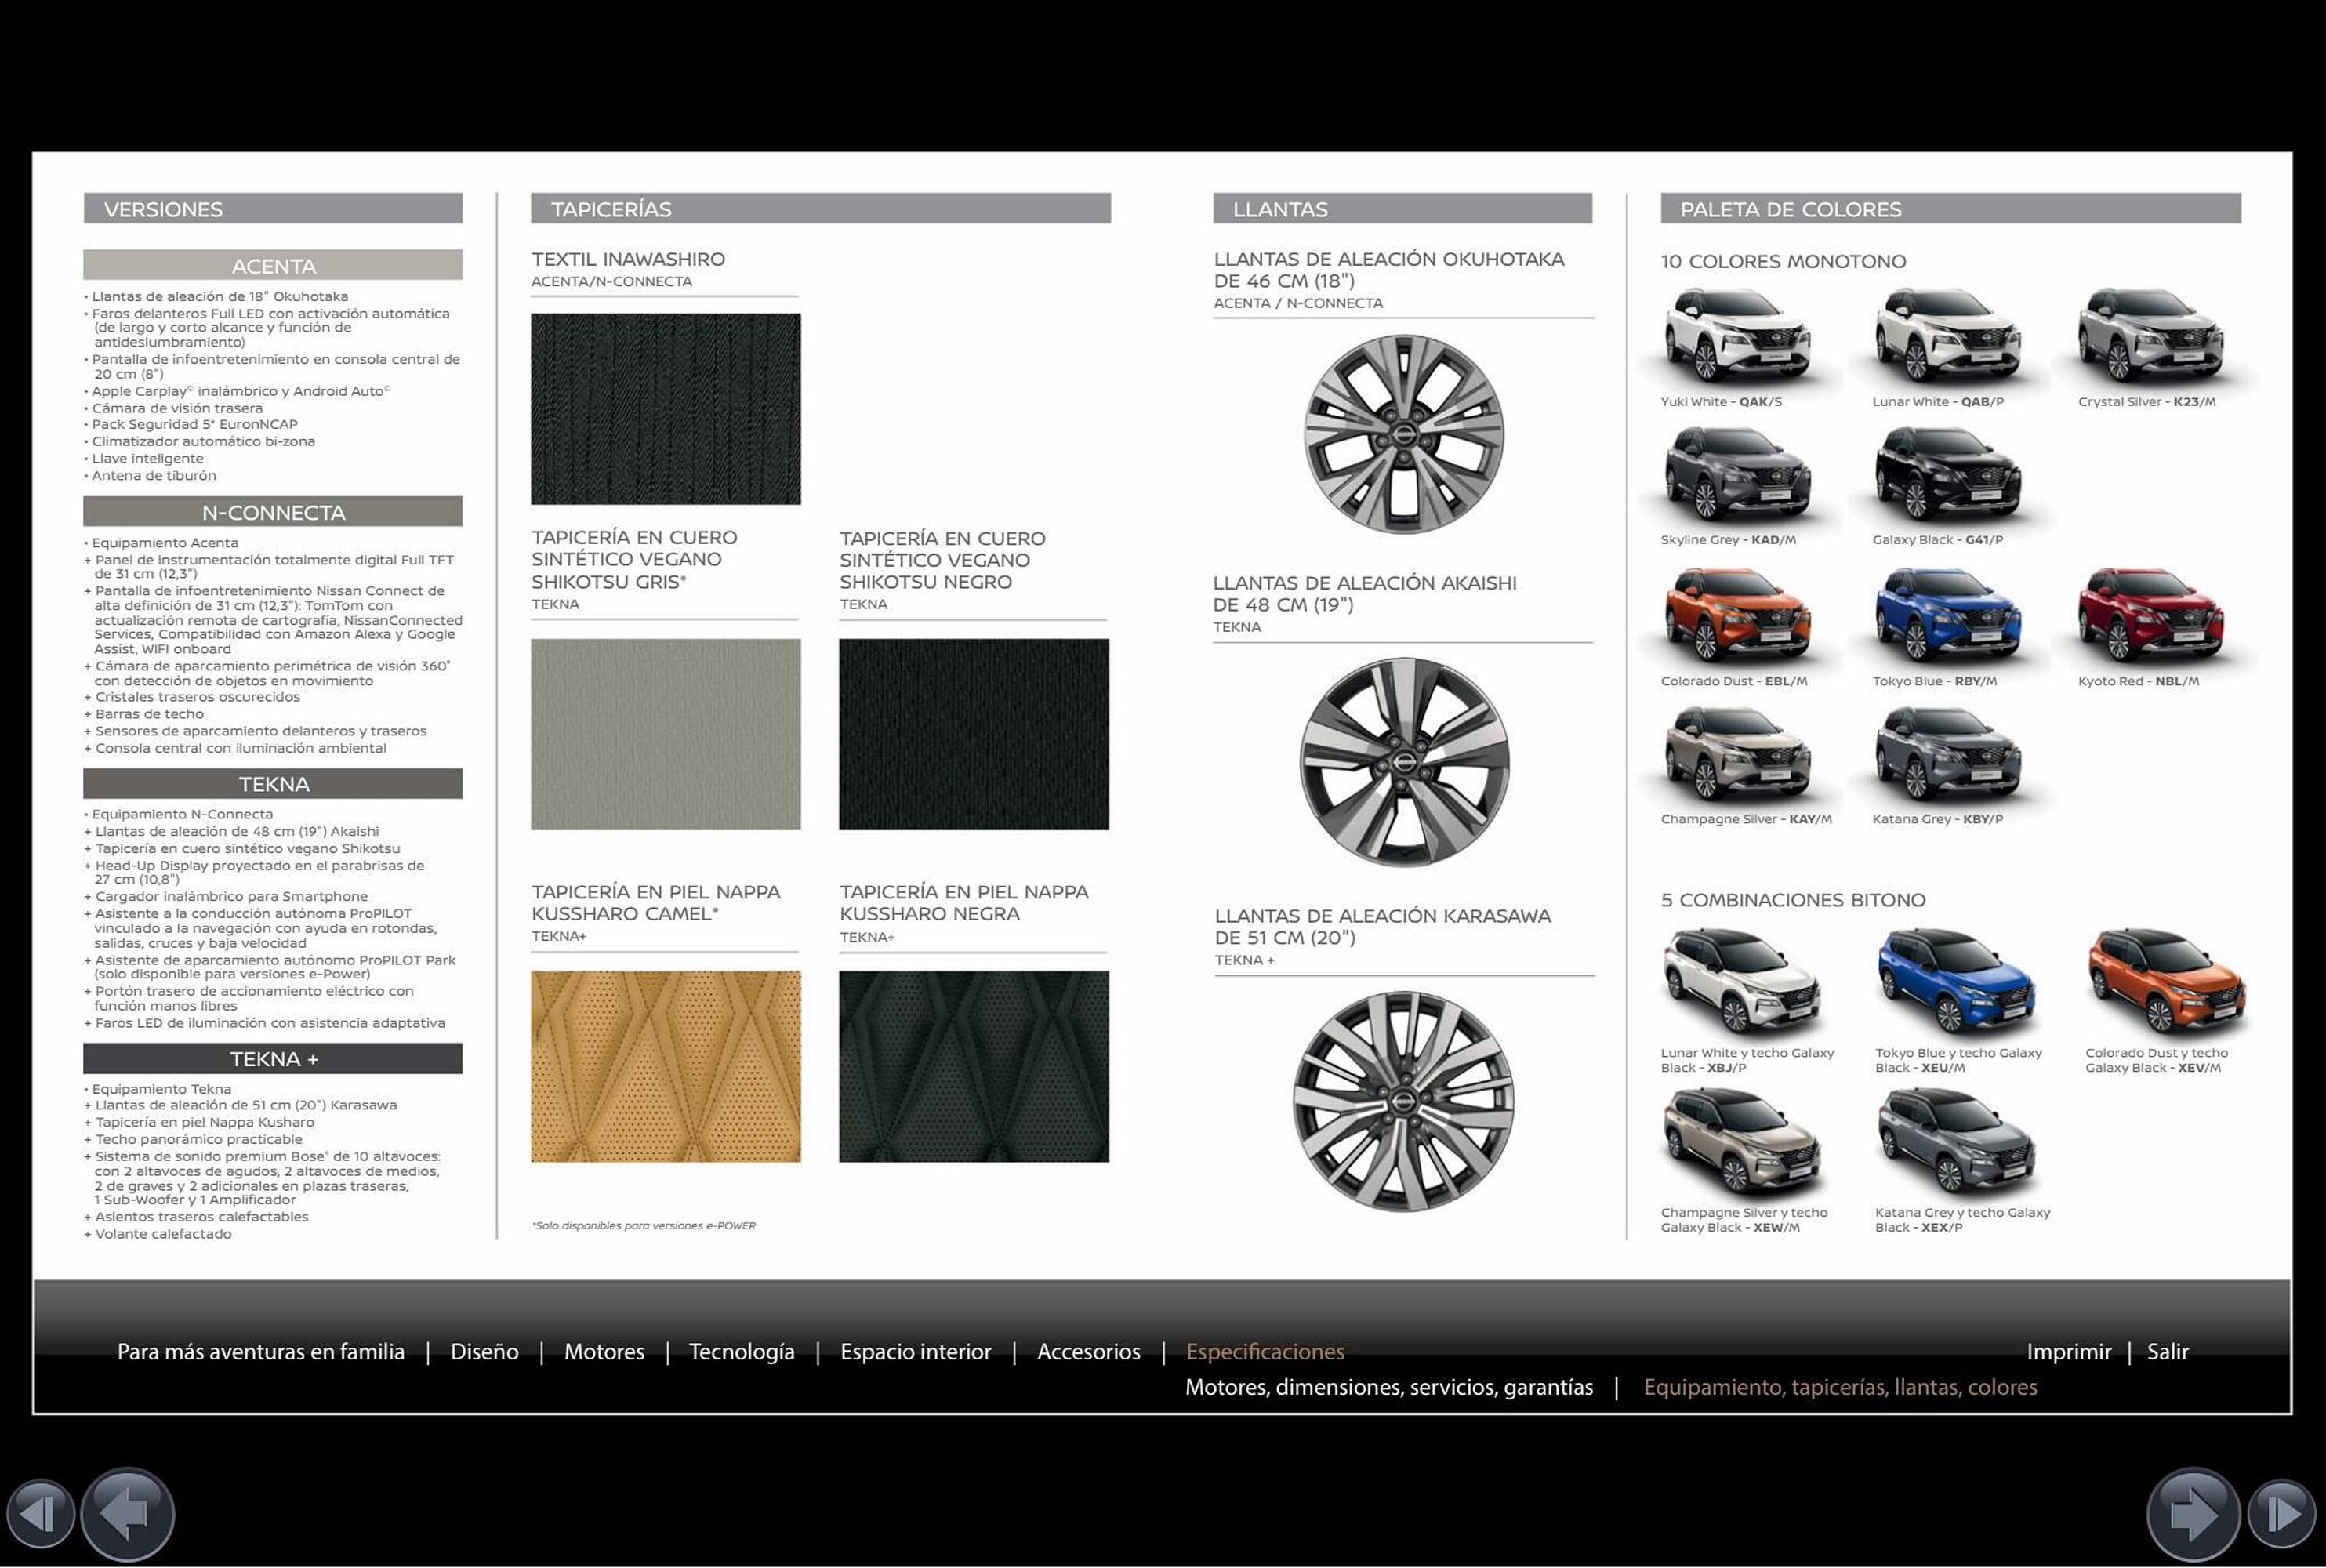Click 'Barras de techo' list item

144,714
